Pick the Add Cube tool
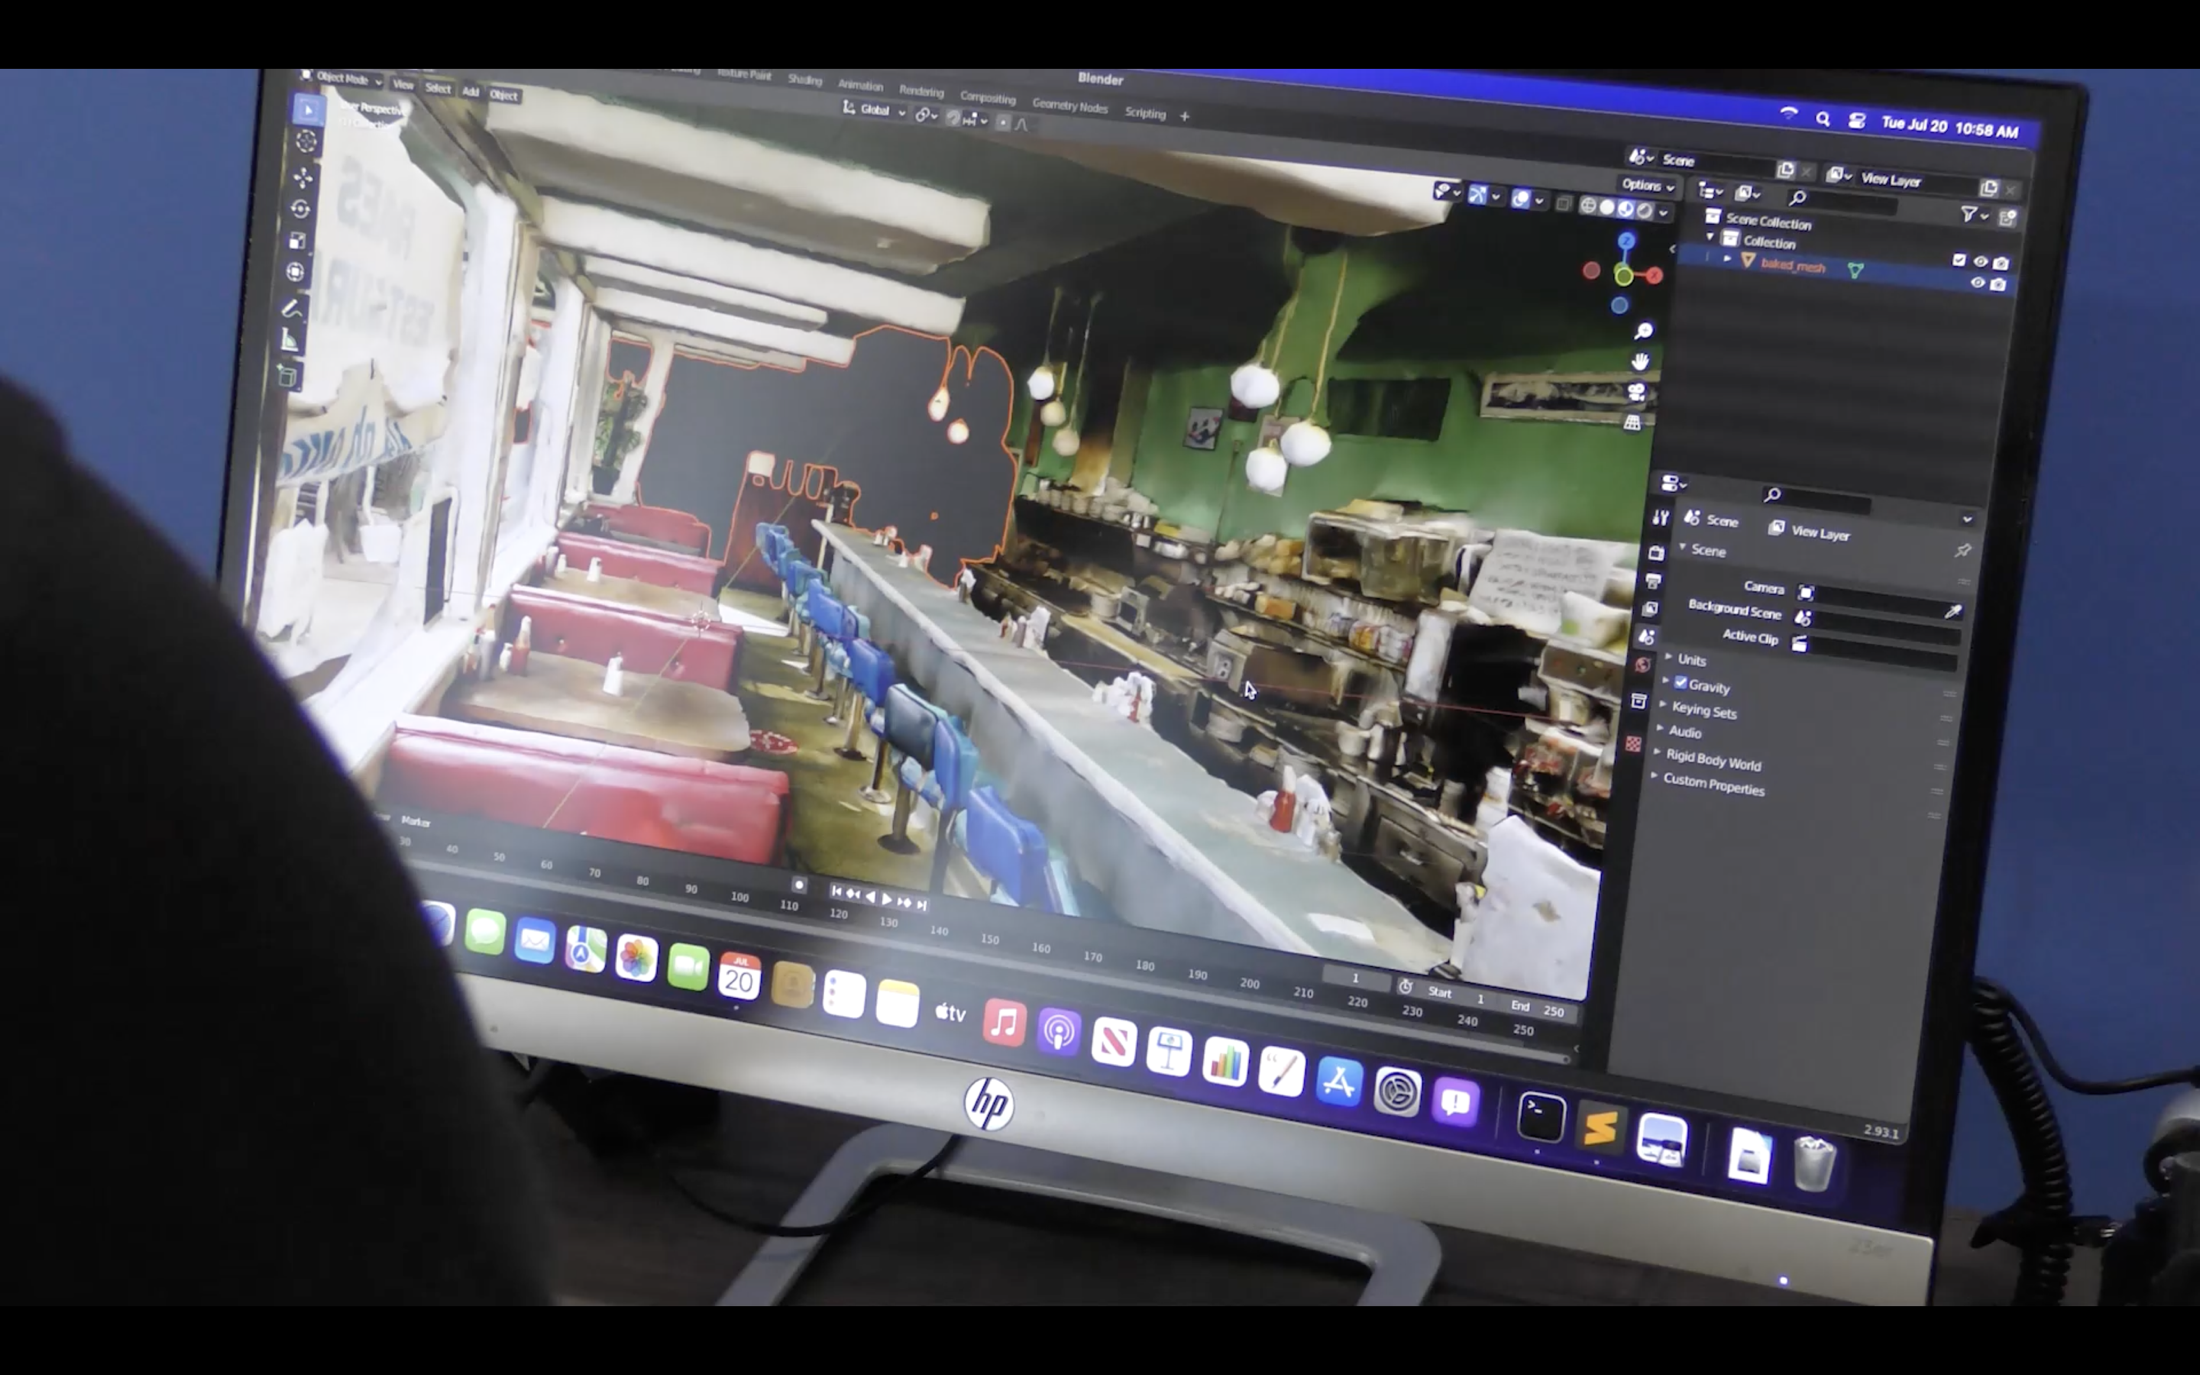2200x1375 pixels. click(287, 377)
